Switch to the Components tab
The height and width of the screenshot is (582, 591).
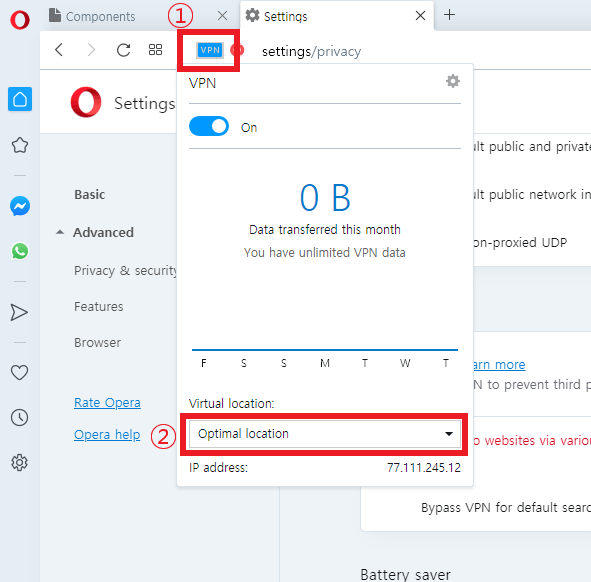100,17
